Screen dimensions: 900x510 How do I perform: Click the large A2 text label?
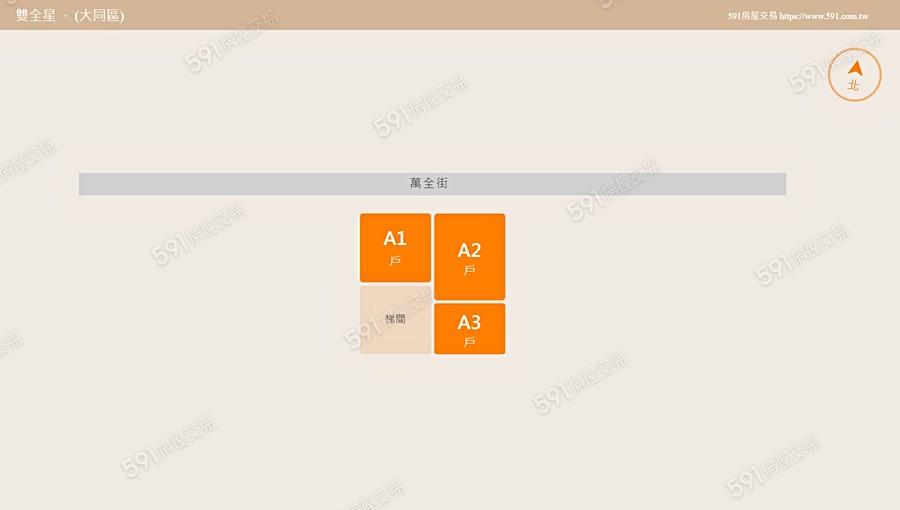coord(470,250)
